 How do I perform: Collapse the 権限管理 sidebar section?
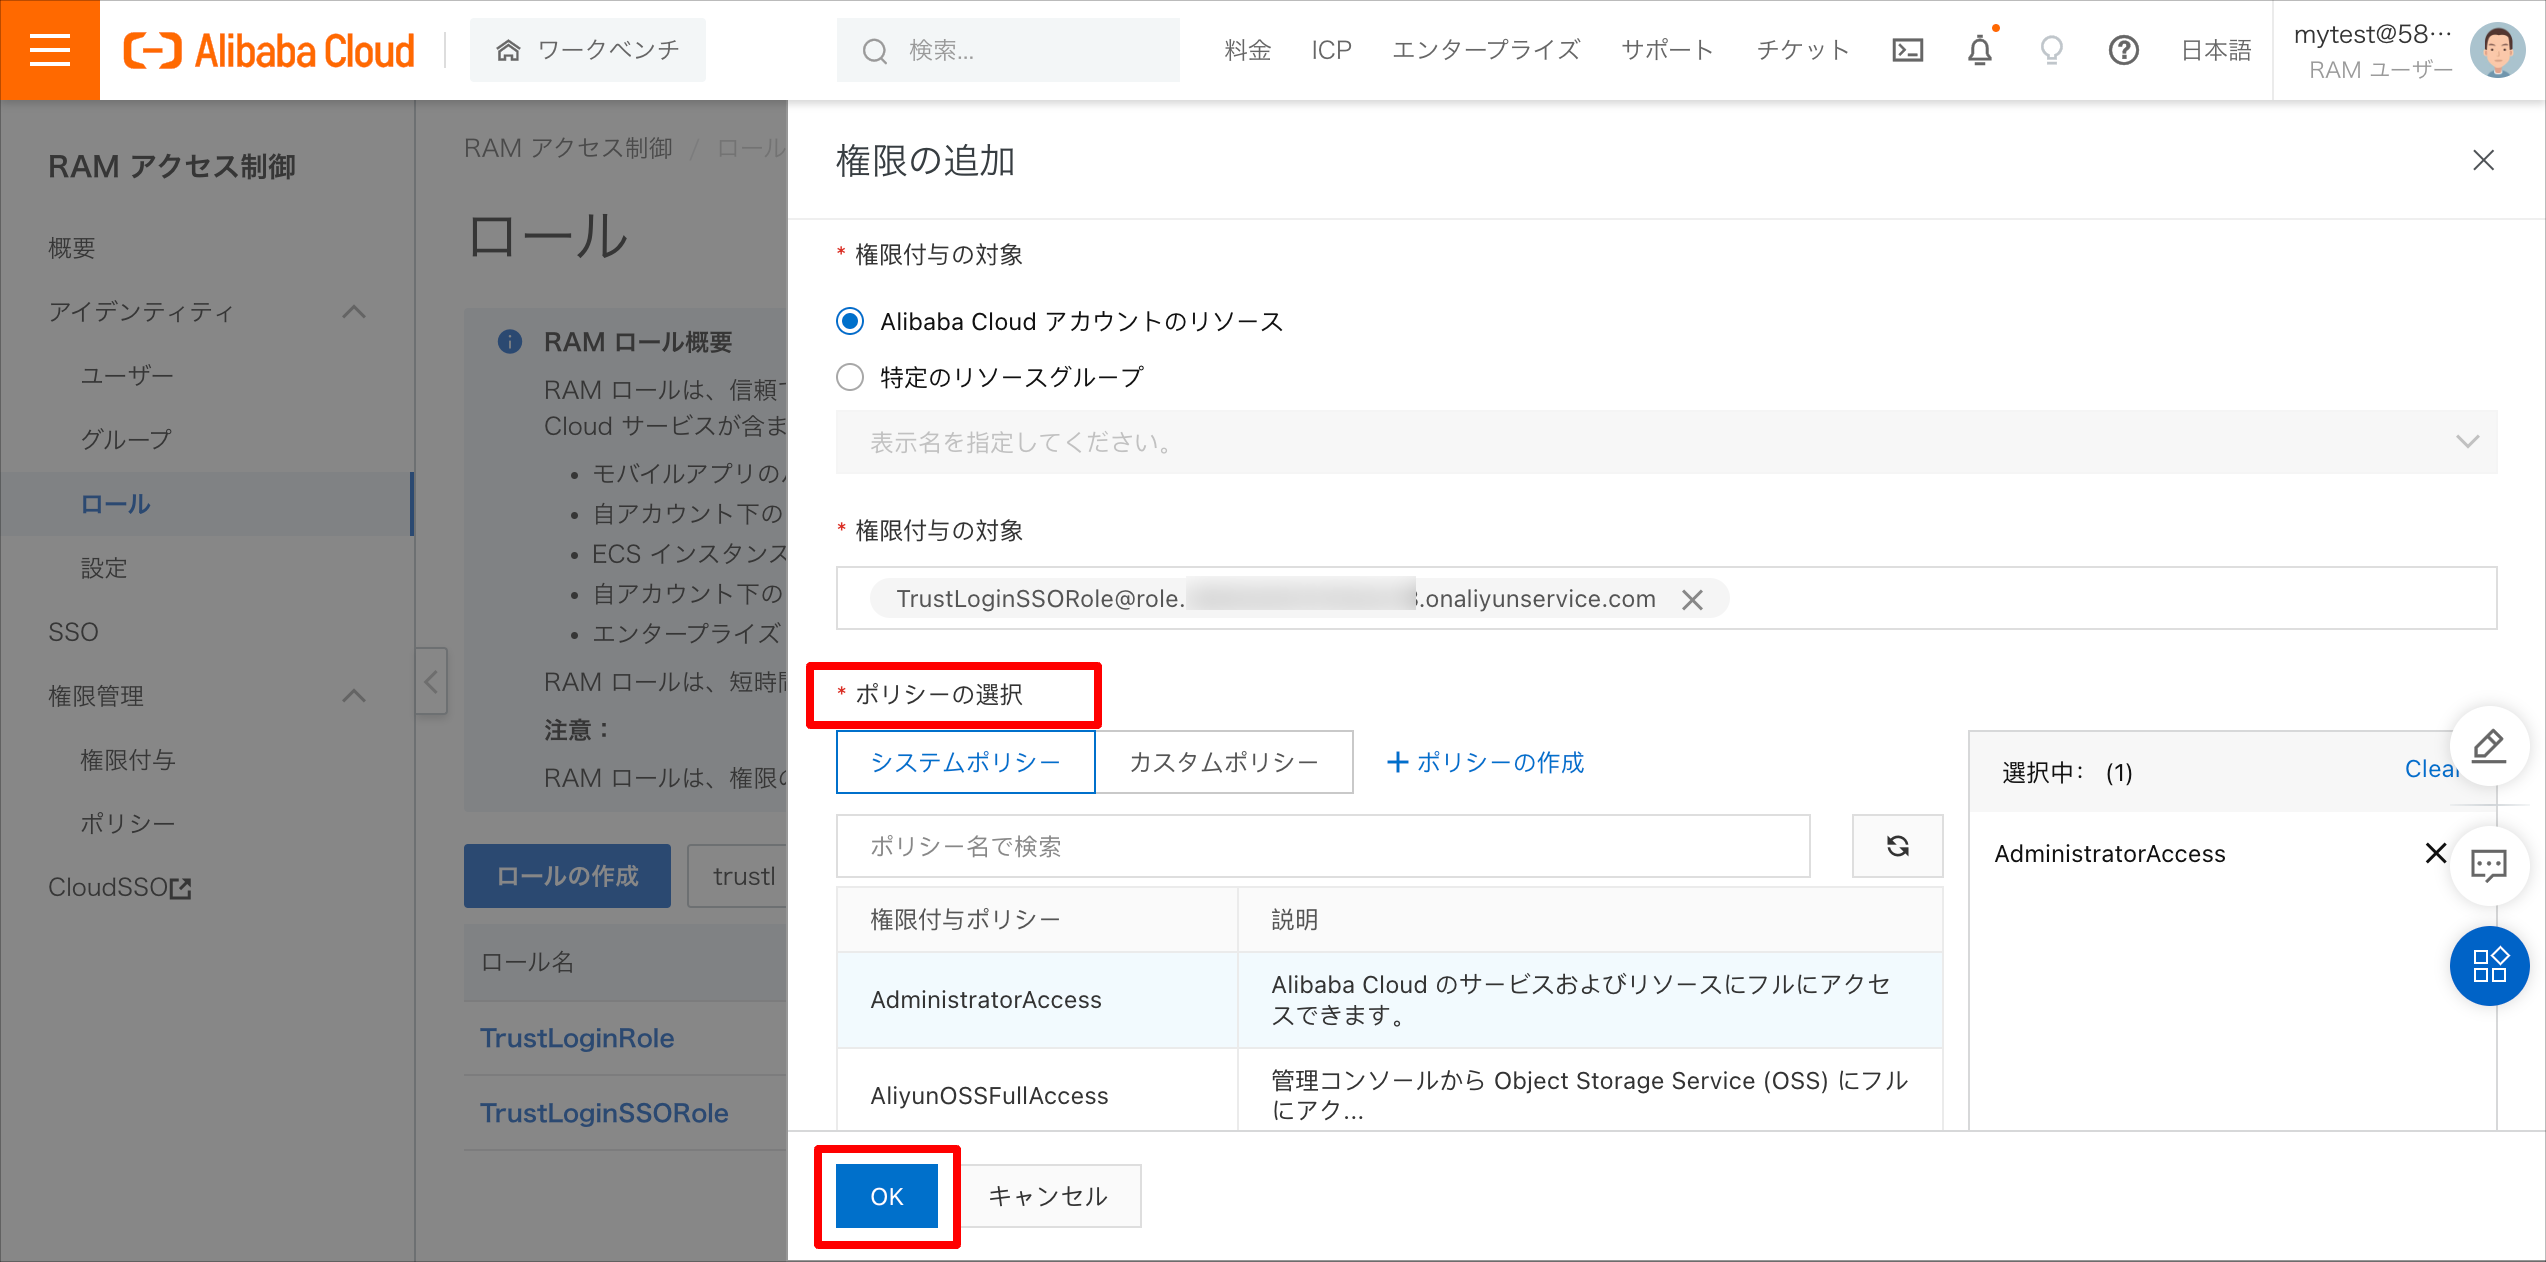354,696
